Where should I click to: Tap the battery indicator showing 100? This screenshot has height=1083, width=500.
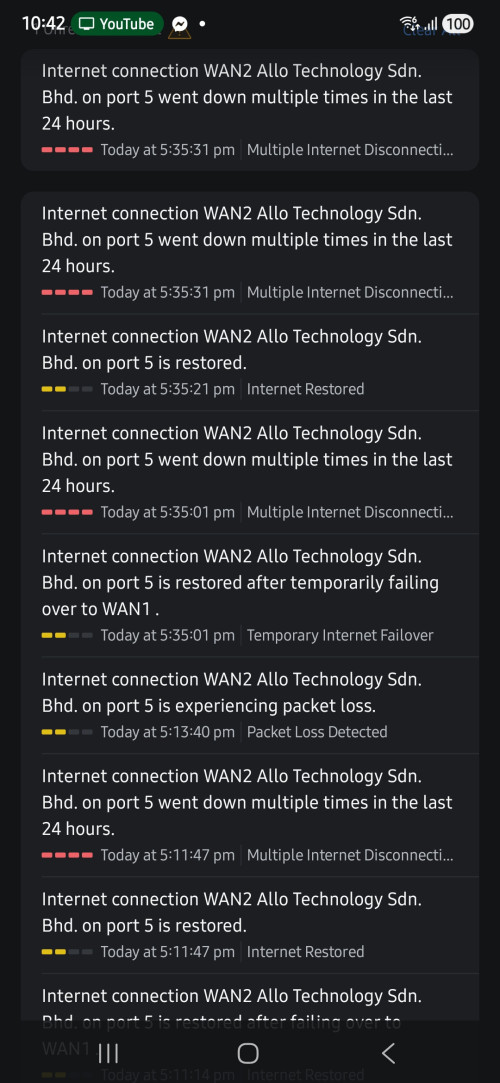pos(457,24)
